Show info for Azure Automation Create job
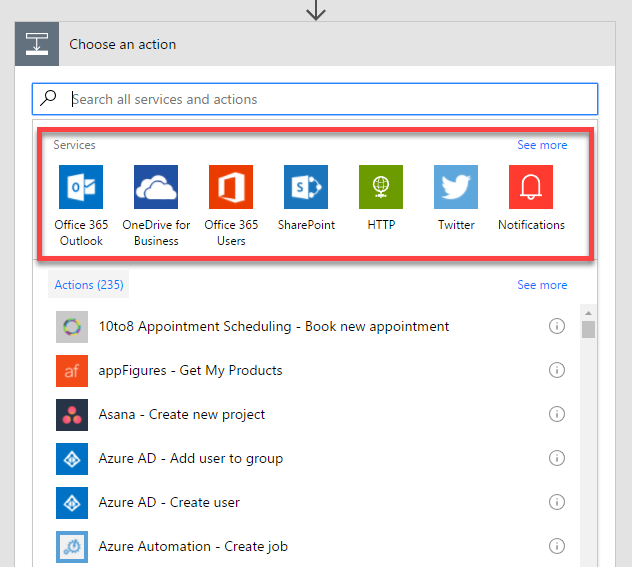This screenshot has width=632, height=567. pyautogui.click(x=557, y=546)
